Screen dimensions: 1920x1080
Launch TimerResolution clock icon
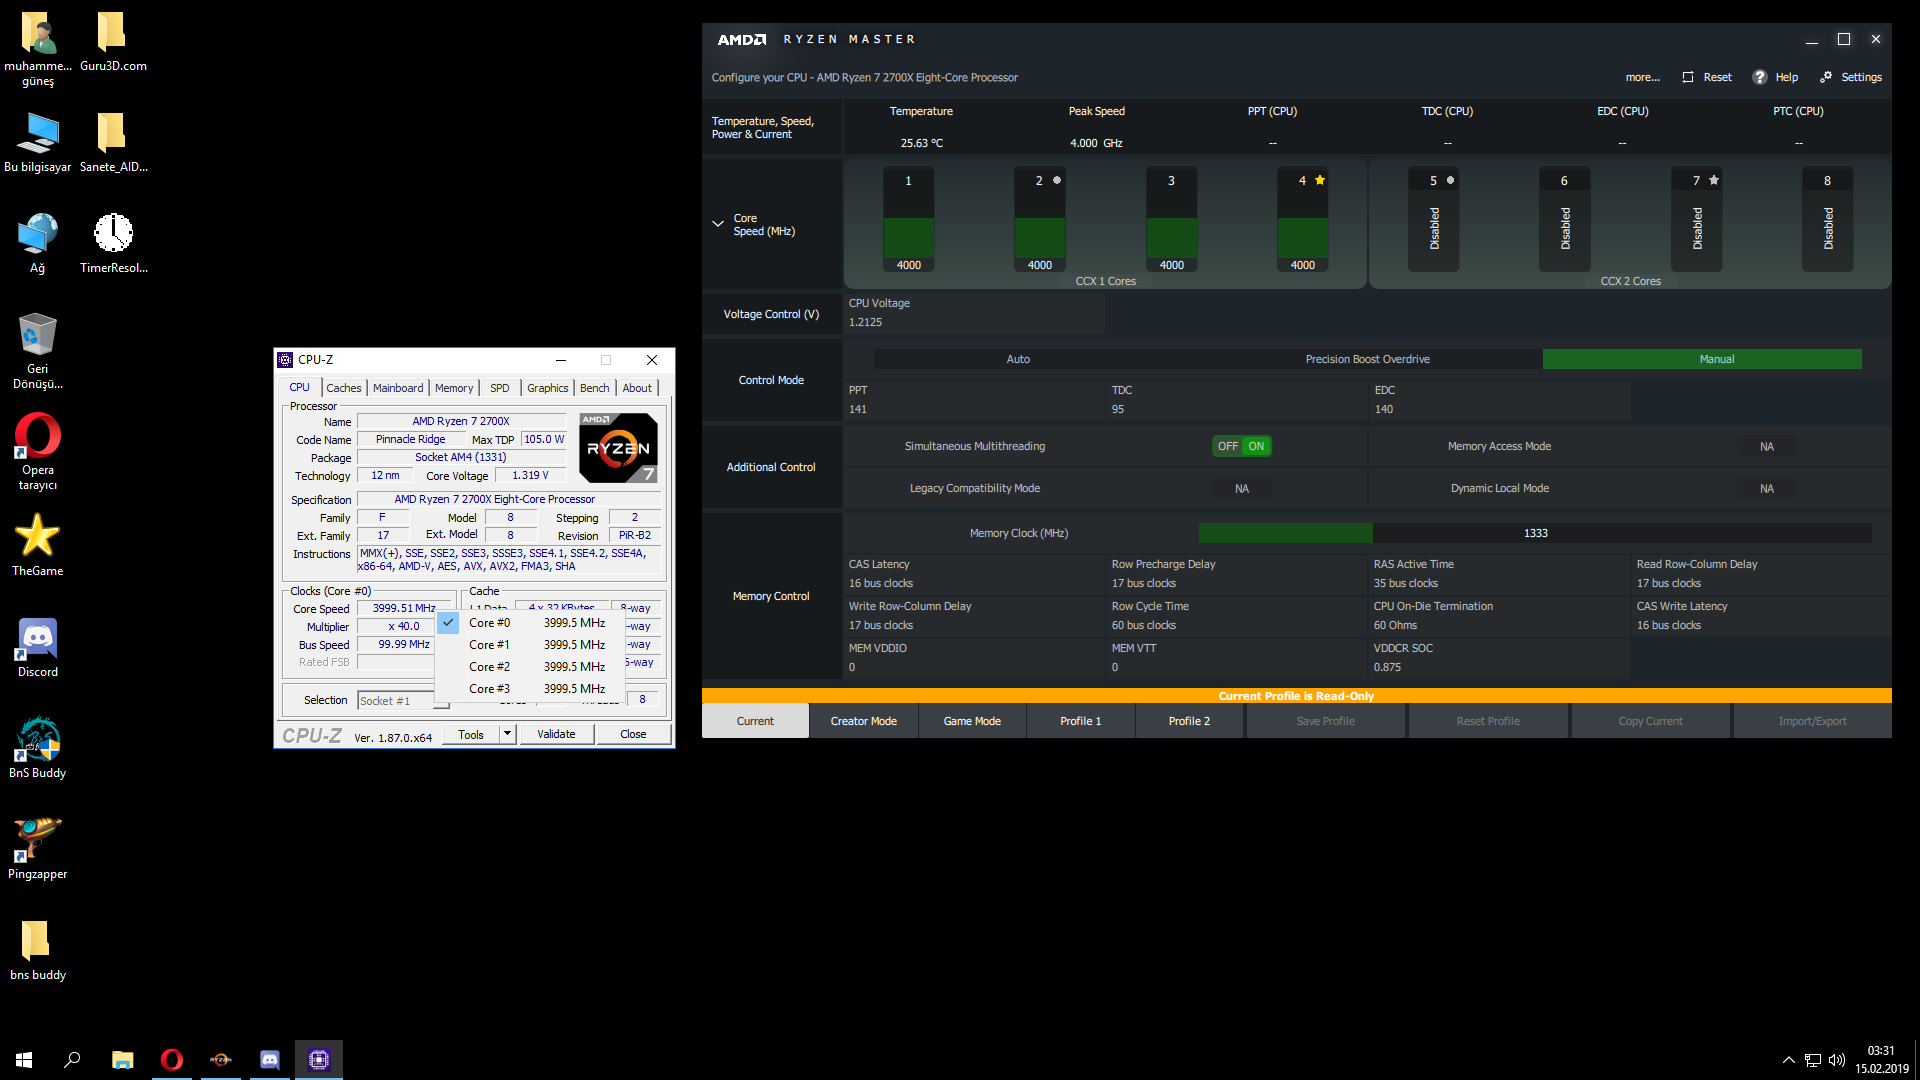coord(113,244)
